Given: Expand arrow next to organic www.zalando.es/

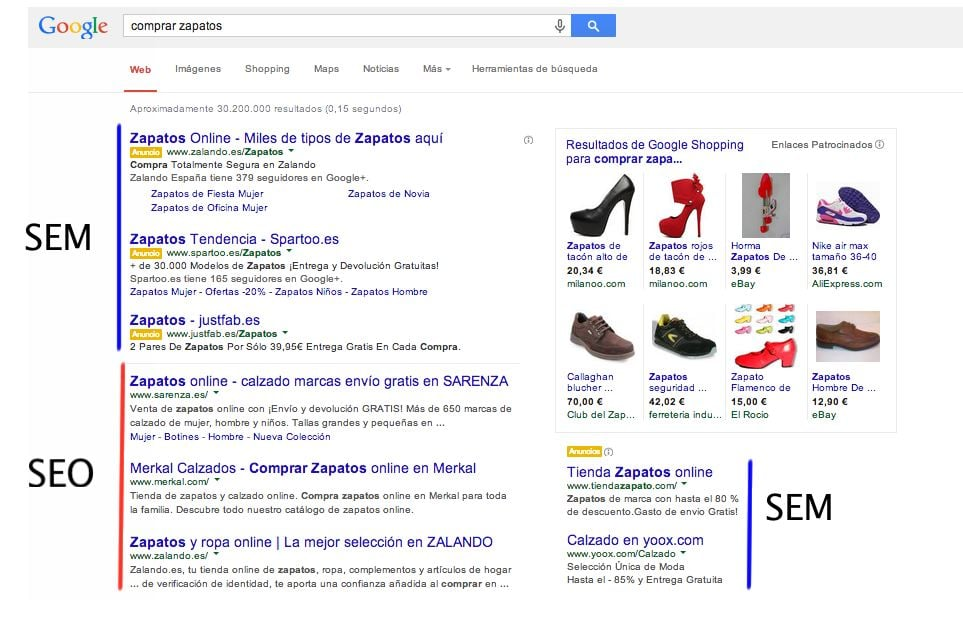Looking at the screenshot, I should pos(216,554).
